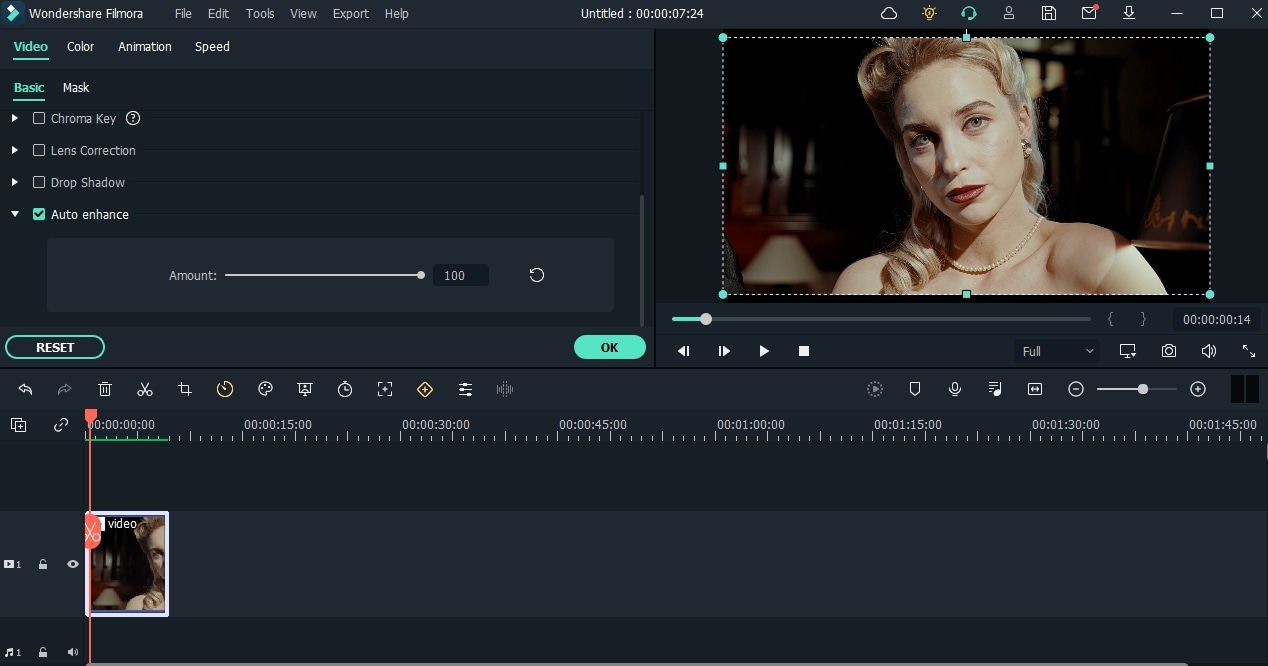Click zoom to fit timeline icon
This screenshot has height=666, width=1268.
pos(1035,389)
